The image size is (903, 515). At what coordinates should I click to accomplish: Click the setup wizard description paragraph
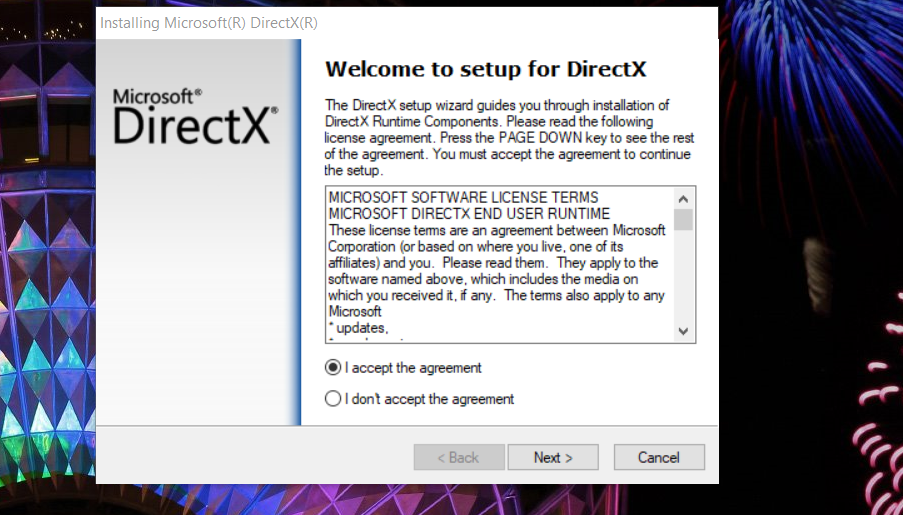pyautogui.click(x=509, y=138)
